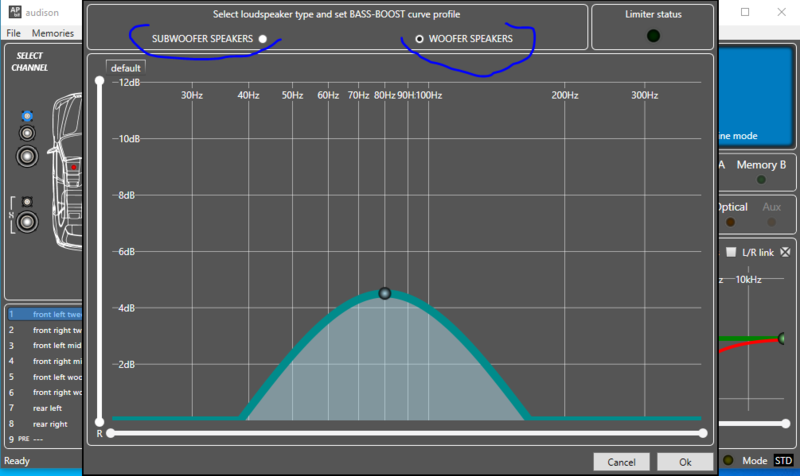Click the left handle of the horizontal range slider
The image size is (800, 476).
pyautogui.click(x=110, y=433)
